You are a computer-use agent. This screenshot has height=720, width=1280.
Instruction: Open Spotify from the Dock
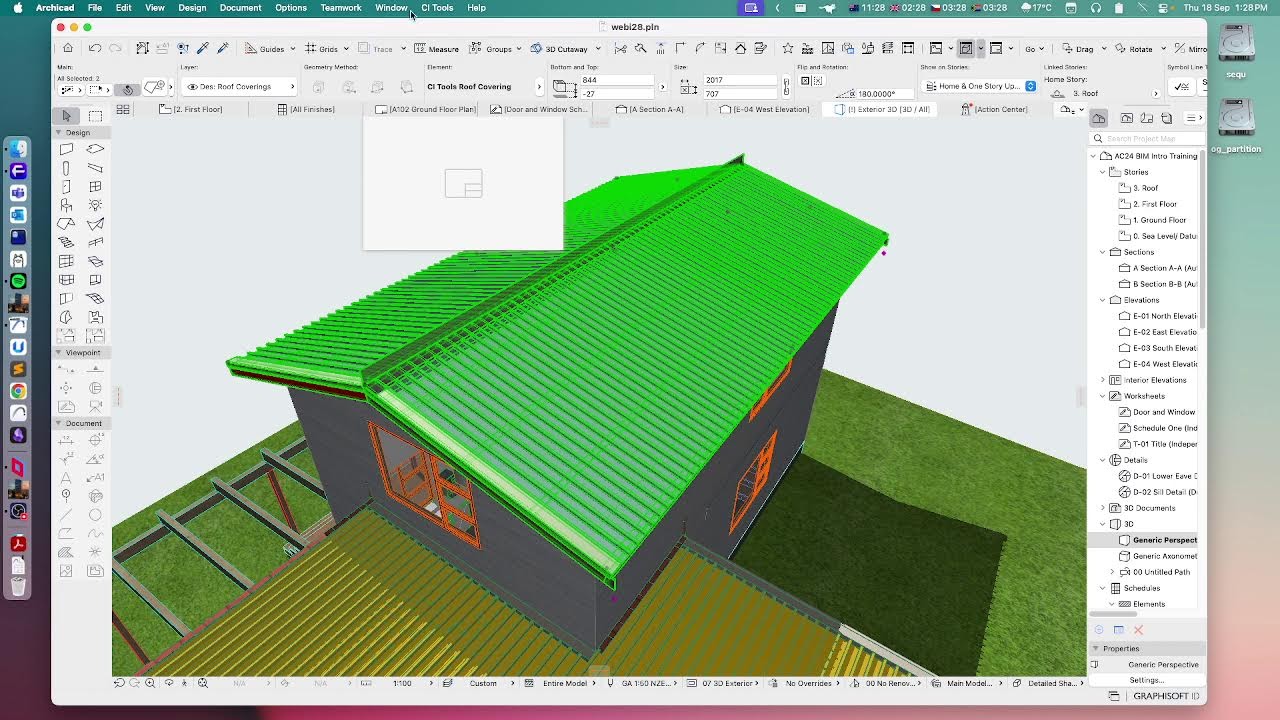coord(18,281)
